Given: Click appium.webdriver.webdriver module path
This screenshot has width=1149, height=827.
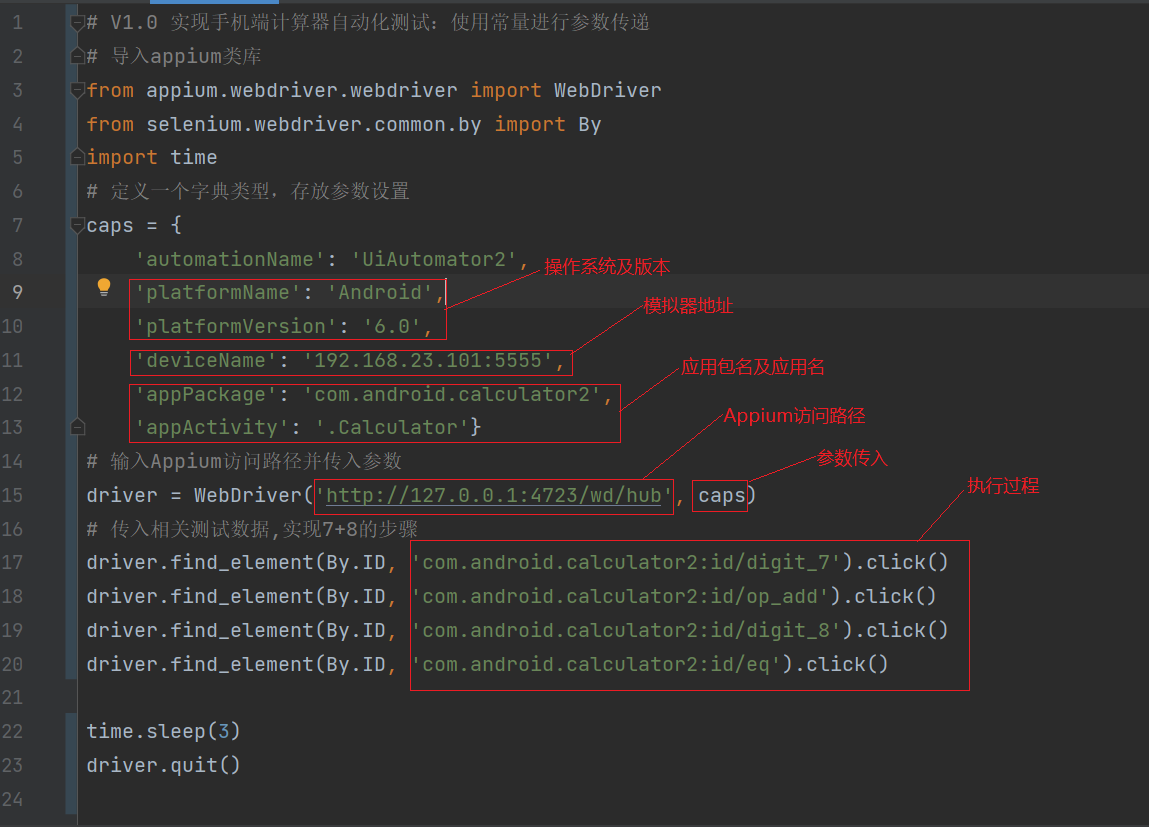Looking at the screenshot, I should (302, 91).
